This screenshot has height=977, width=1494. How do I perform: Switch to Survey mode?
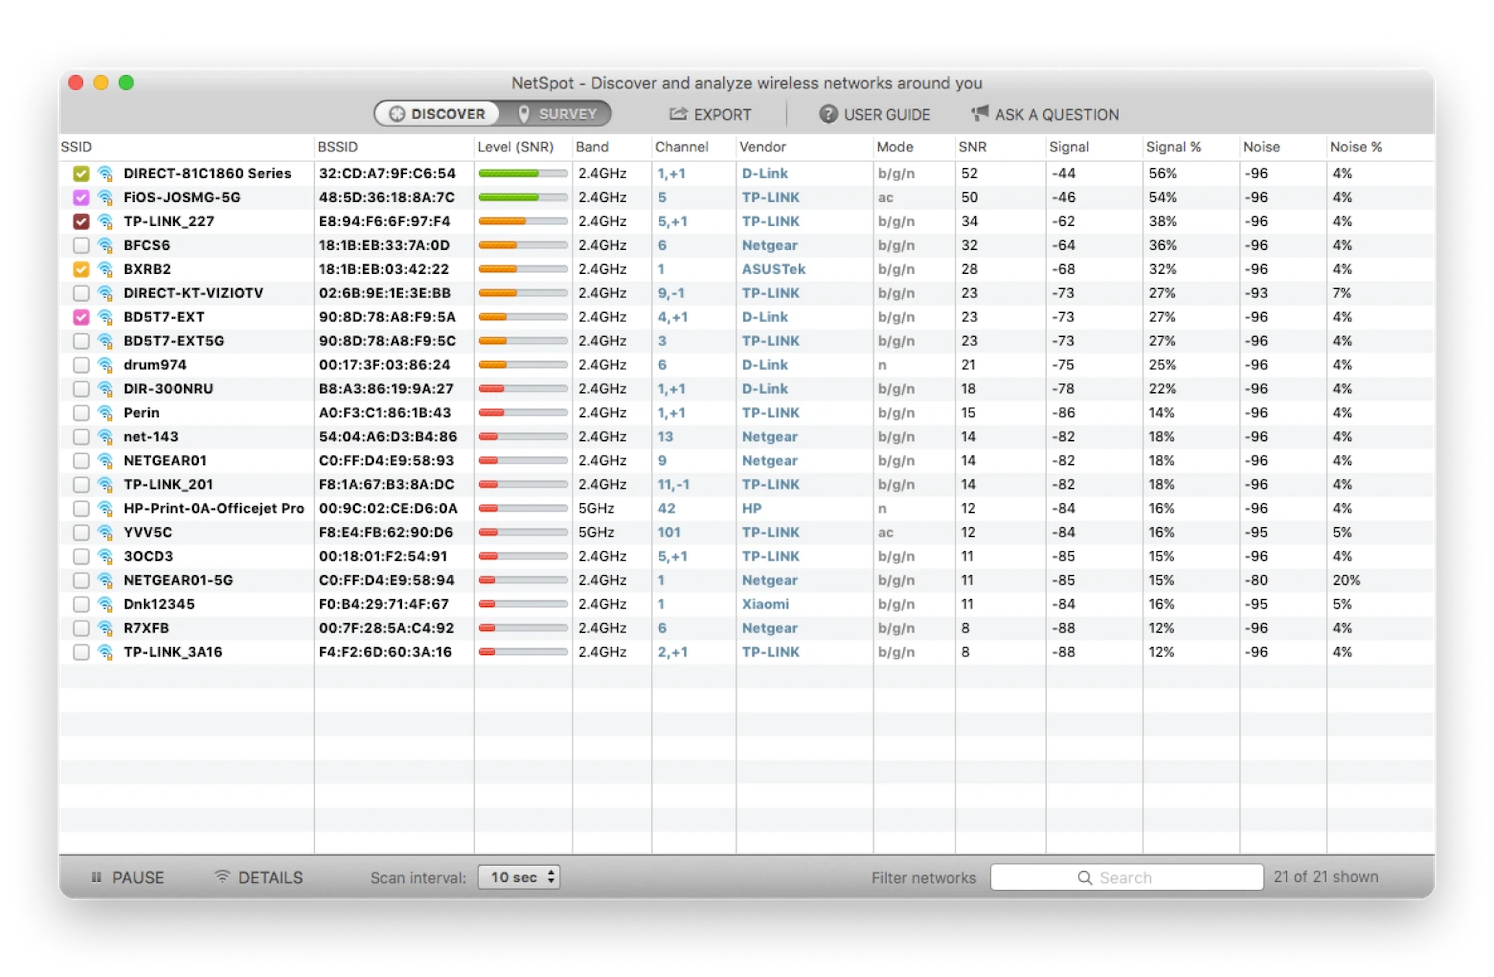[x=556, y=114]
